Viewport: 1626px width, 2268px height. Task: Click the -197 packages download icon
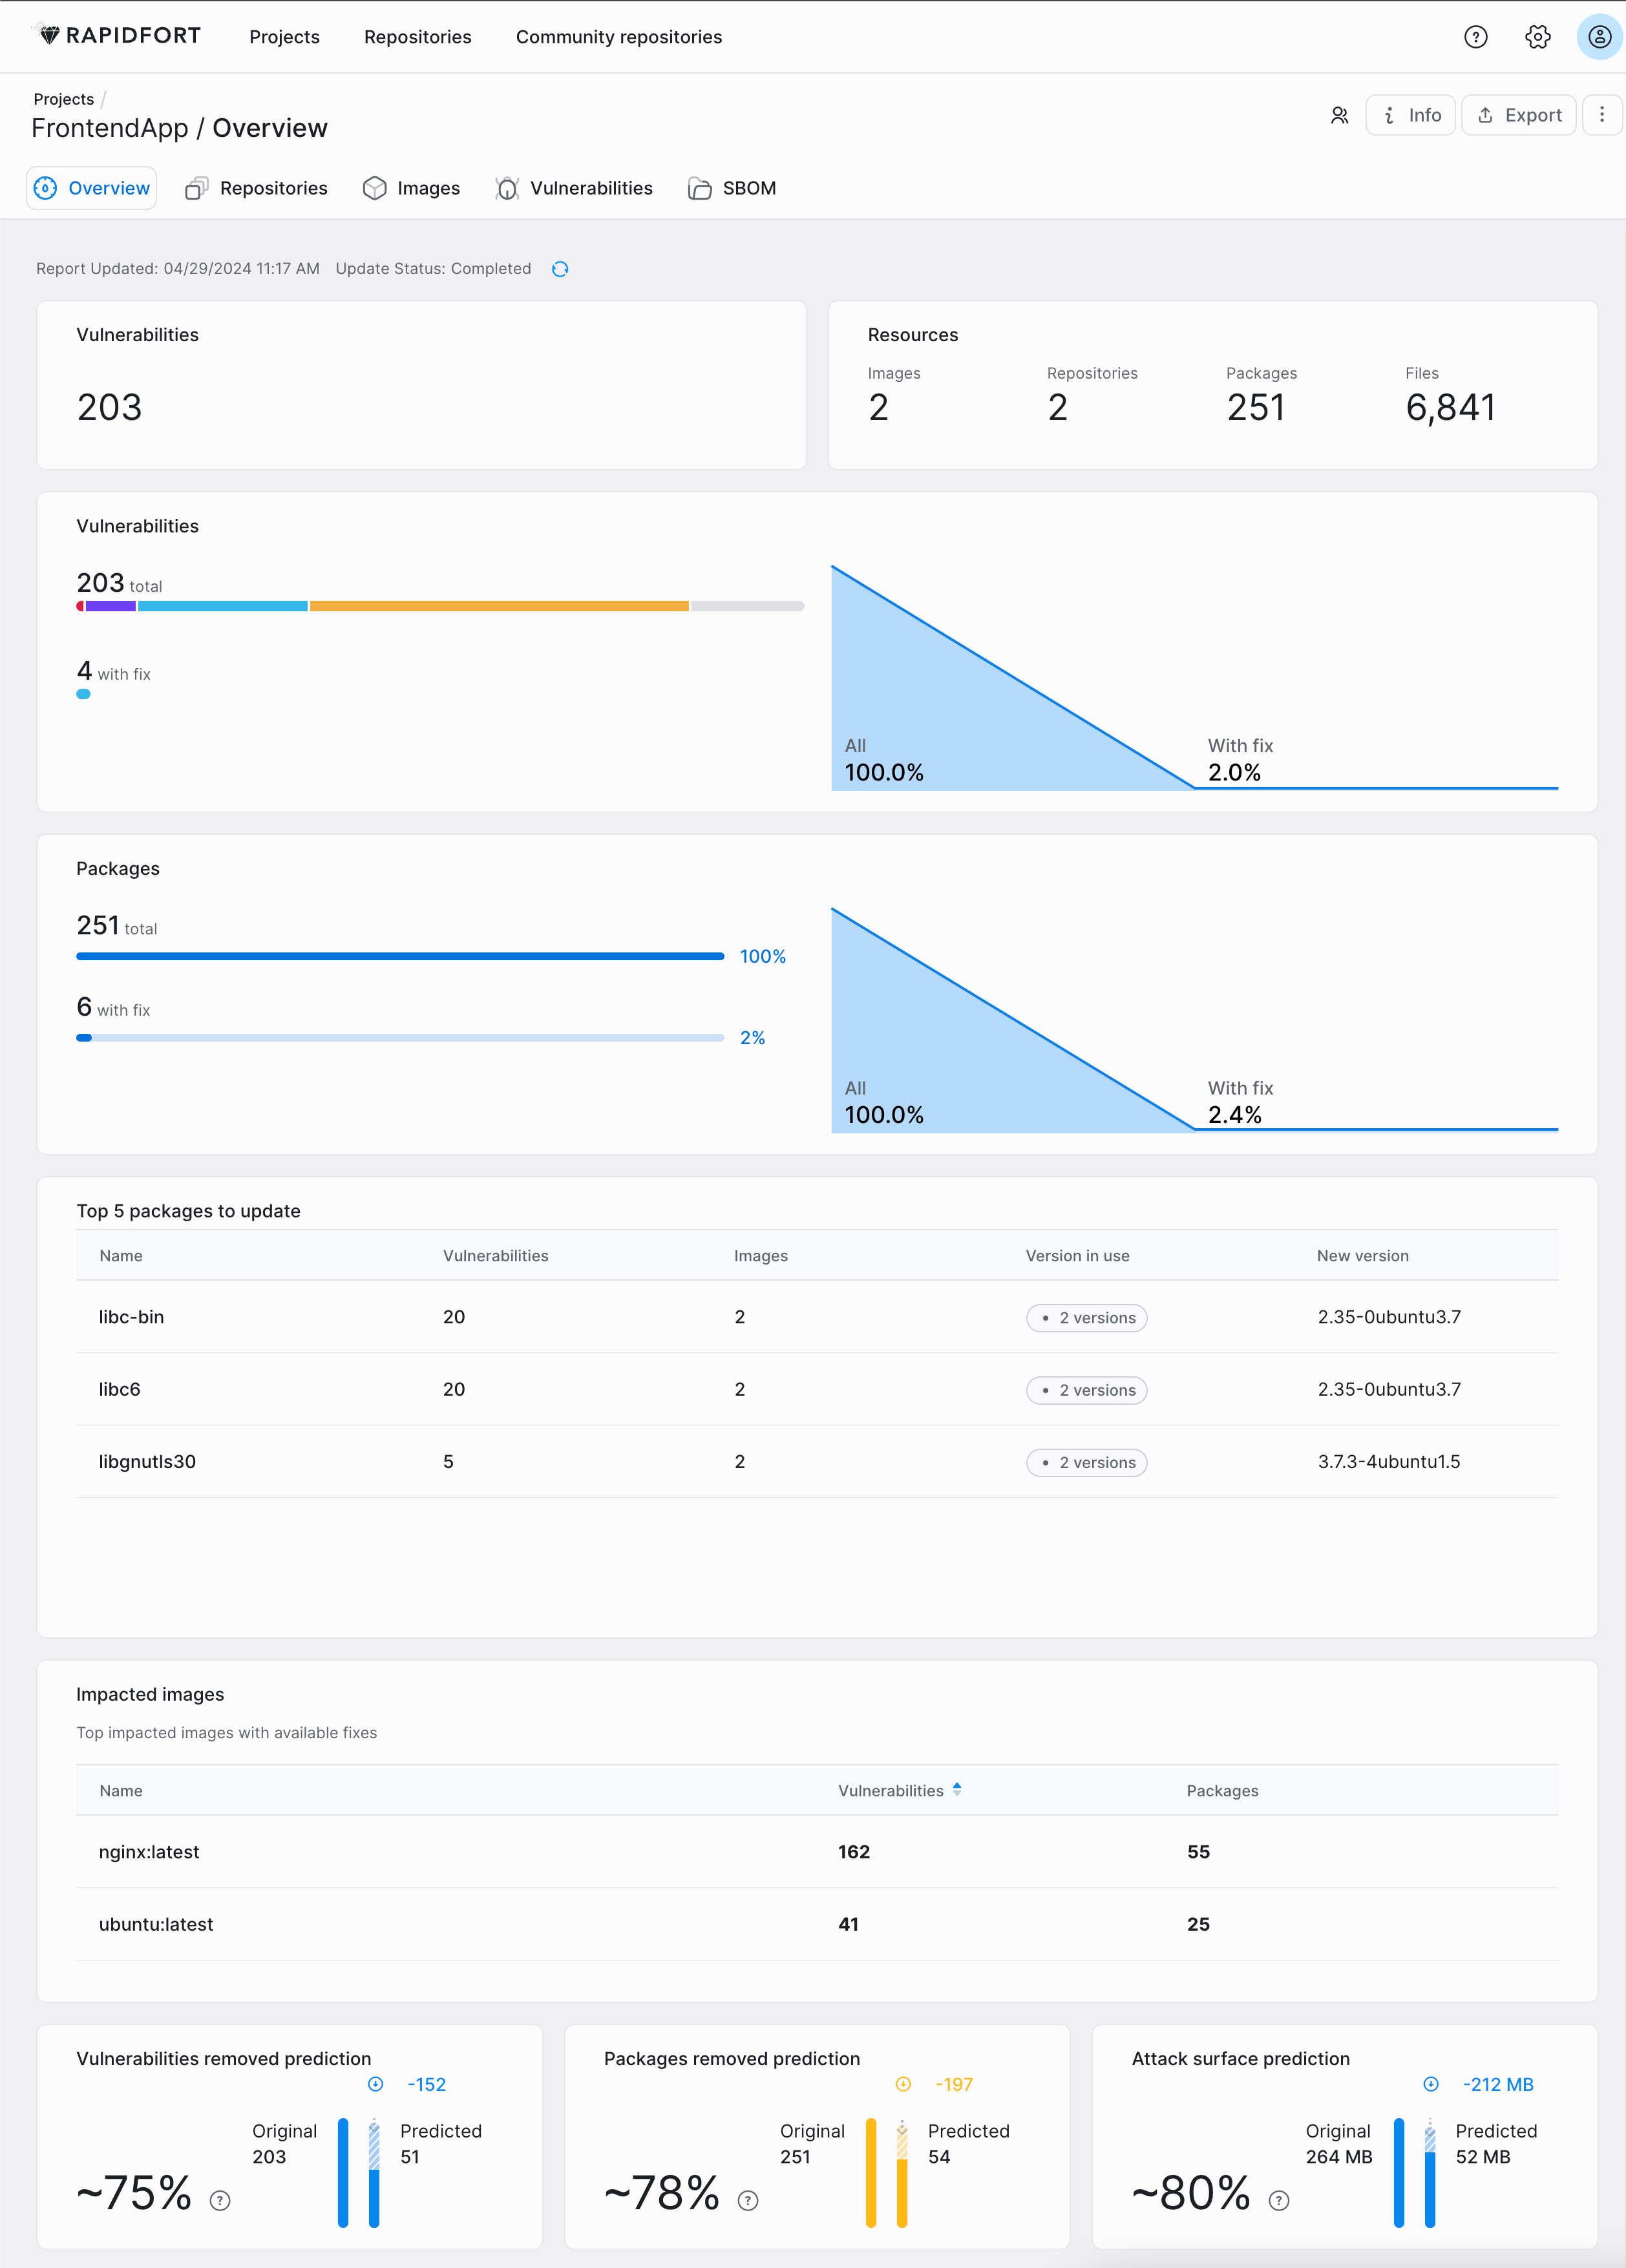[903, 2084]
